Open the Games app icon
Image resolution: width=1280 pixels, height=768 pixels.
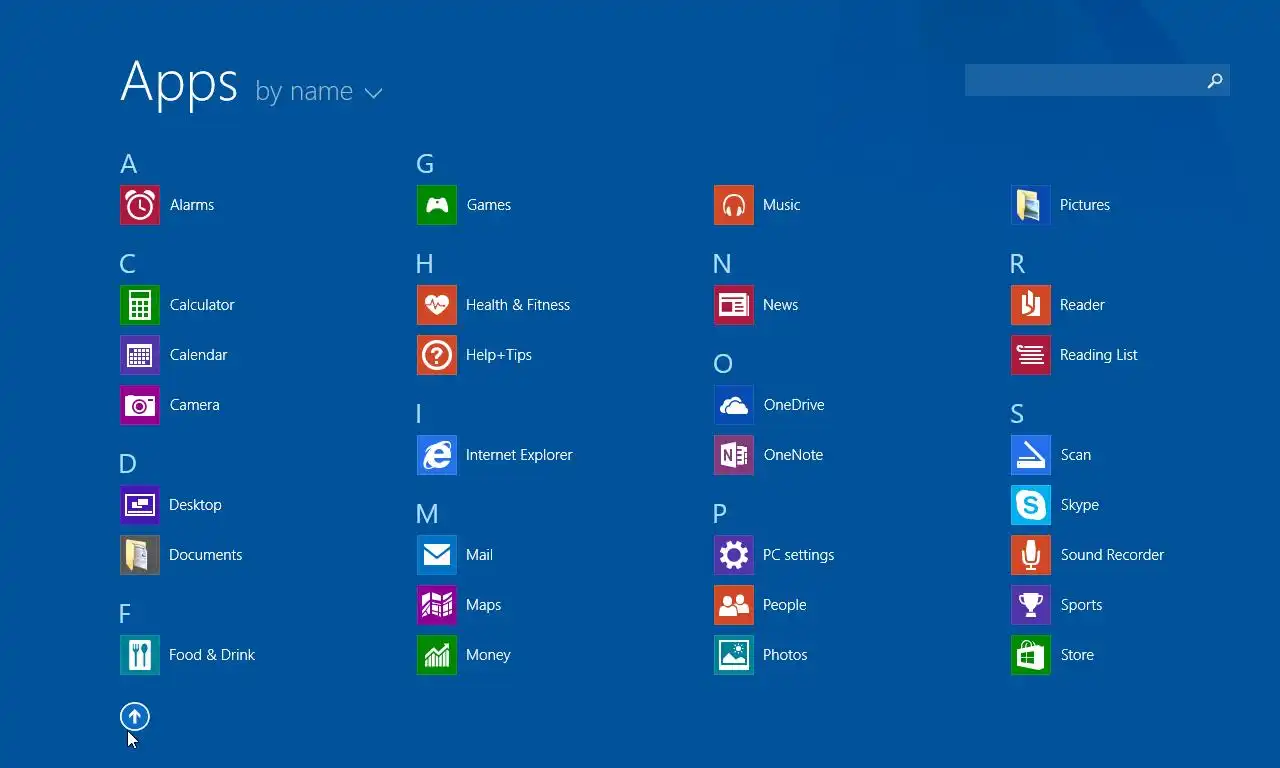437,205
